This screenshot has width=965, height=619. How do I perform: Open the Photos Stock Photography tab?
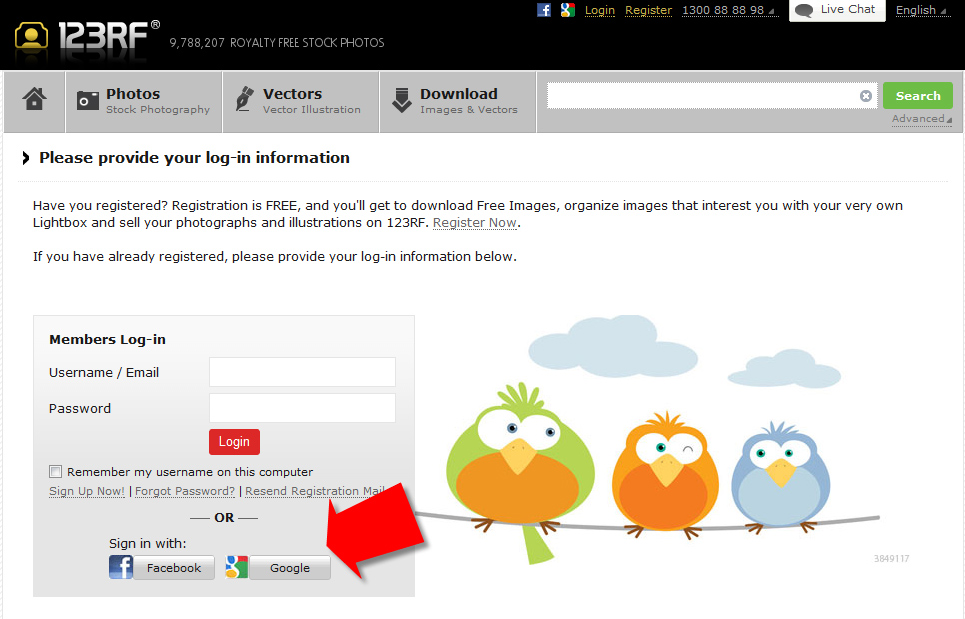pos(143,102)
